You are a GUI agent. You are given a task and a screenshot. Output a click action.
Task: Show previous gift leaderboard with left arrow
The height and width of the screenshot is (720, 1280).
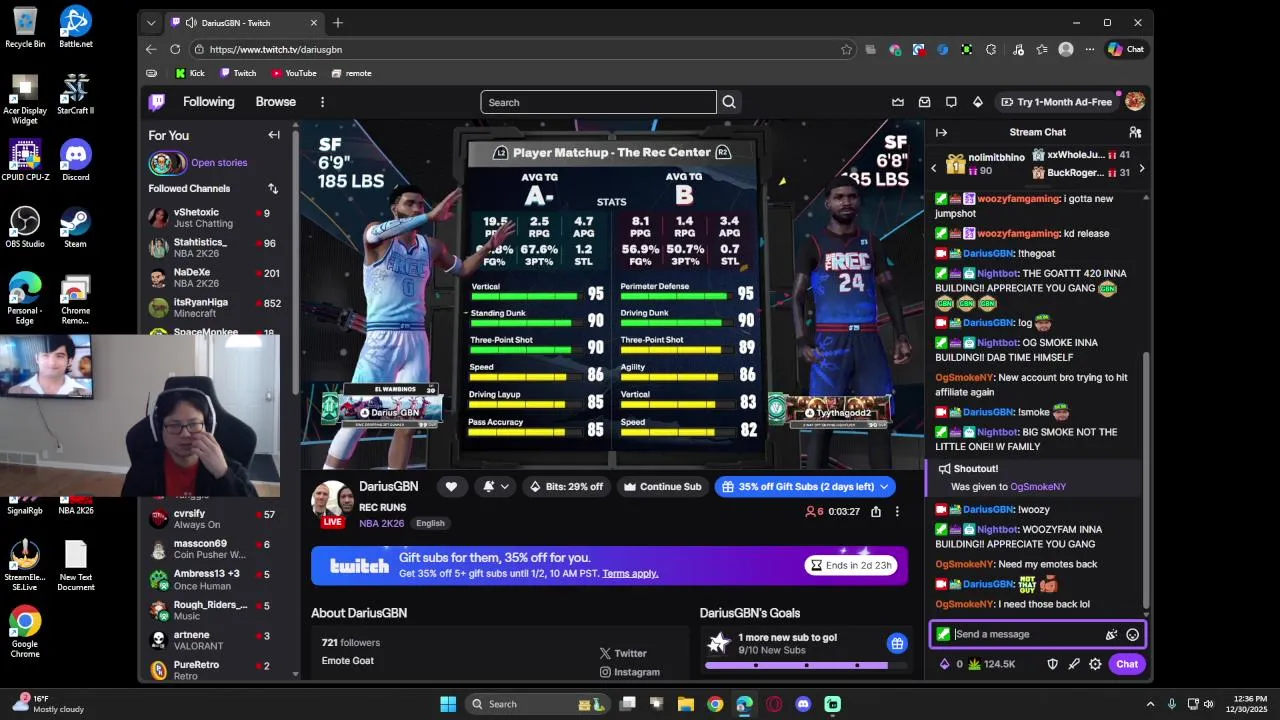coord(934,168)
